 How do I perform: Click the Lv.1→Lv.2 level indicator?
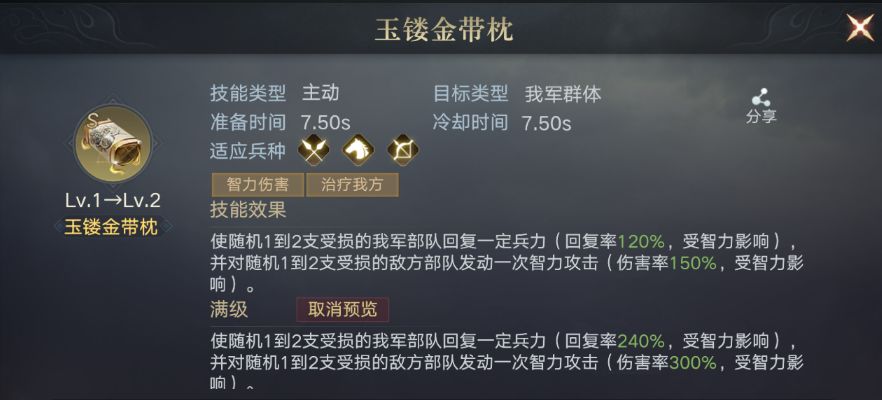pyautogui.click(x=112, y=201)
